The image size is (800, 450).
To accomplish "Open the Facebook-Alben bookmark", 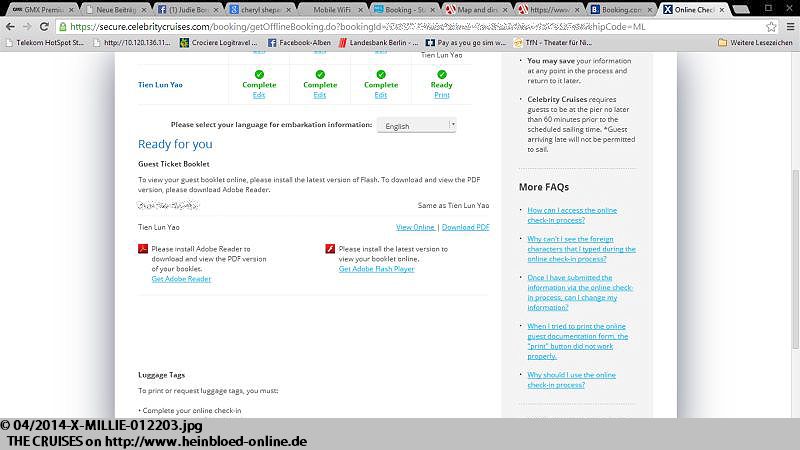I will pos(299,43).
